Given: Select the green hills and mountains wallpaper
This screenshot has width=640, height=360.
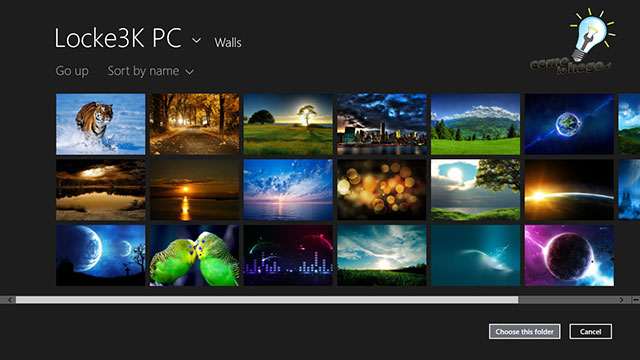Looking at the screenshot, I should pos(476,124).
